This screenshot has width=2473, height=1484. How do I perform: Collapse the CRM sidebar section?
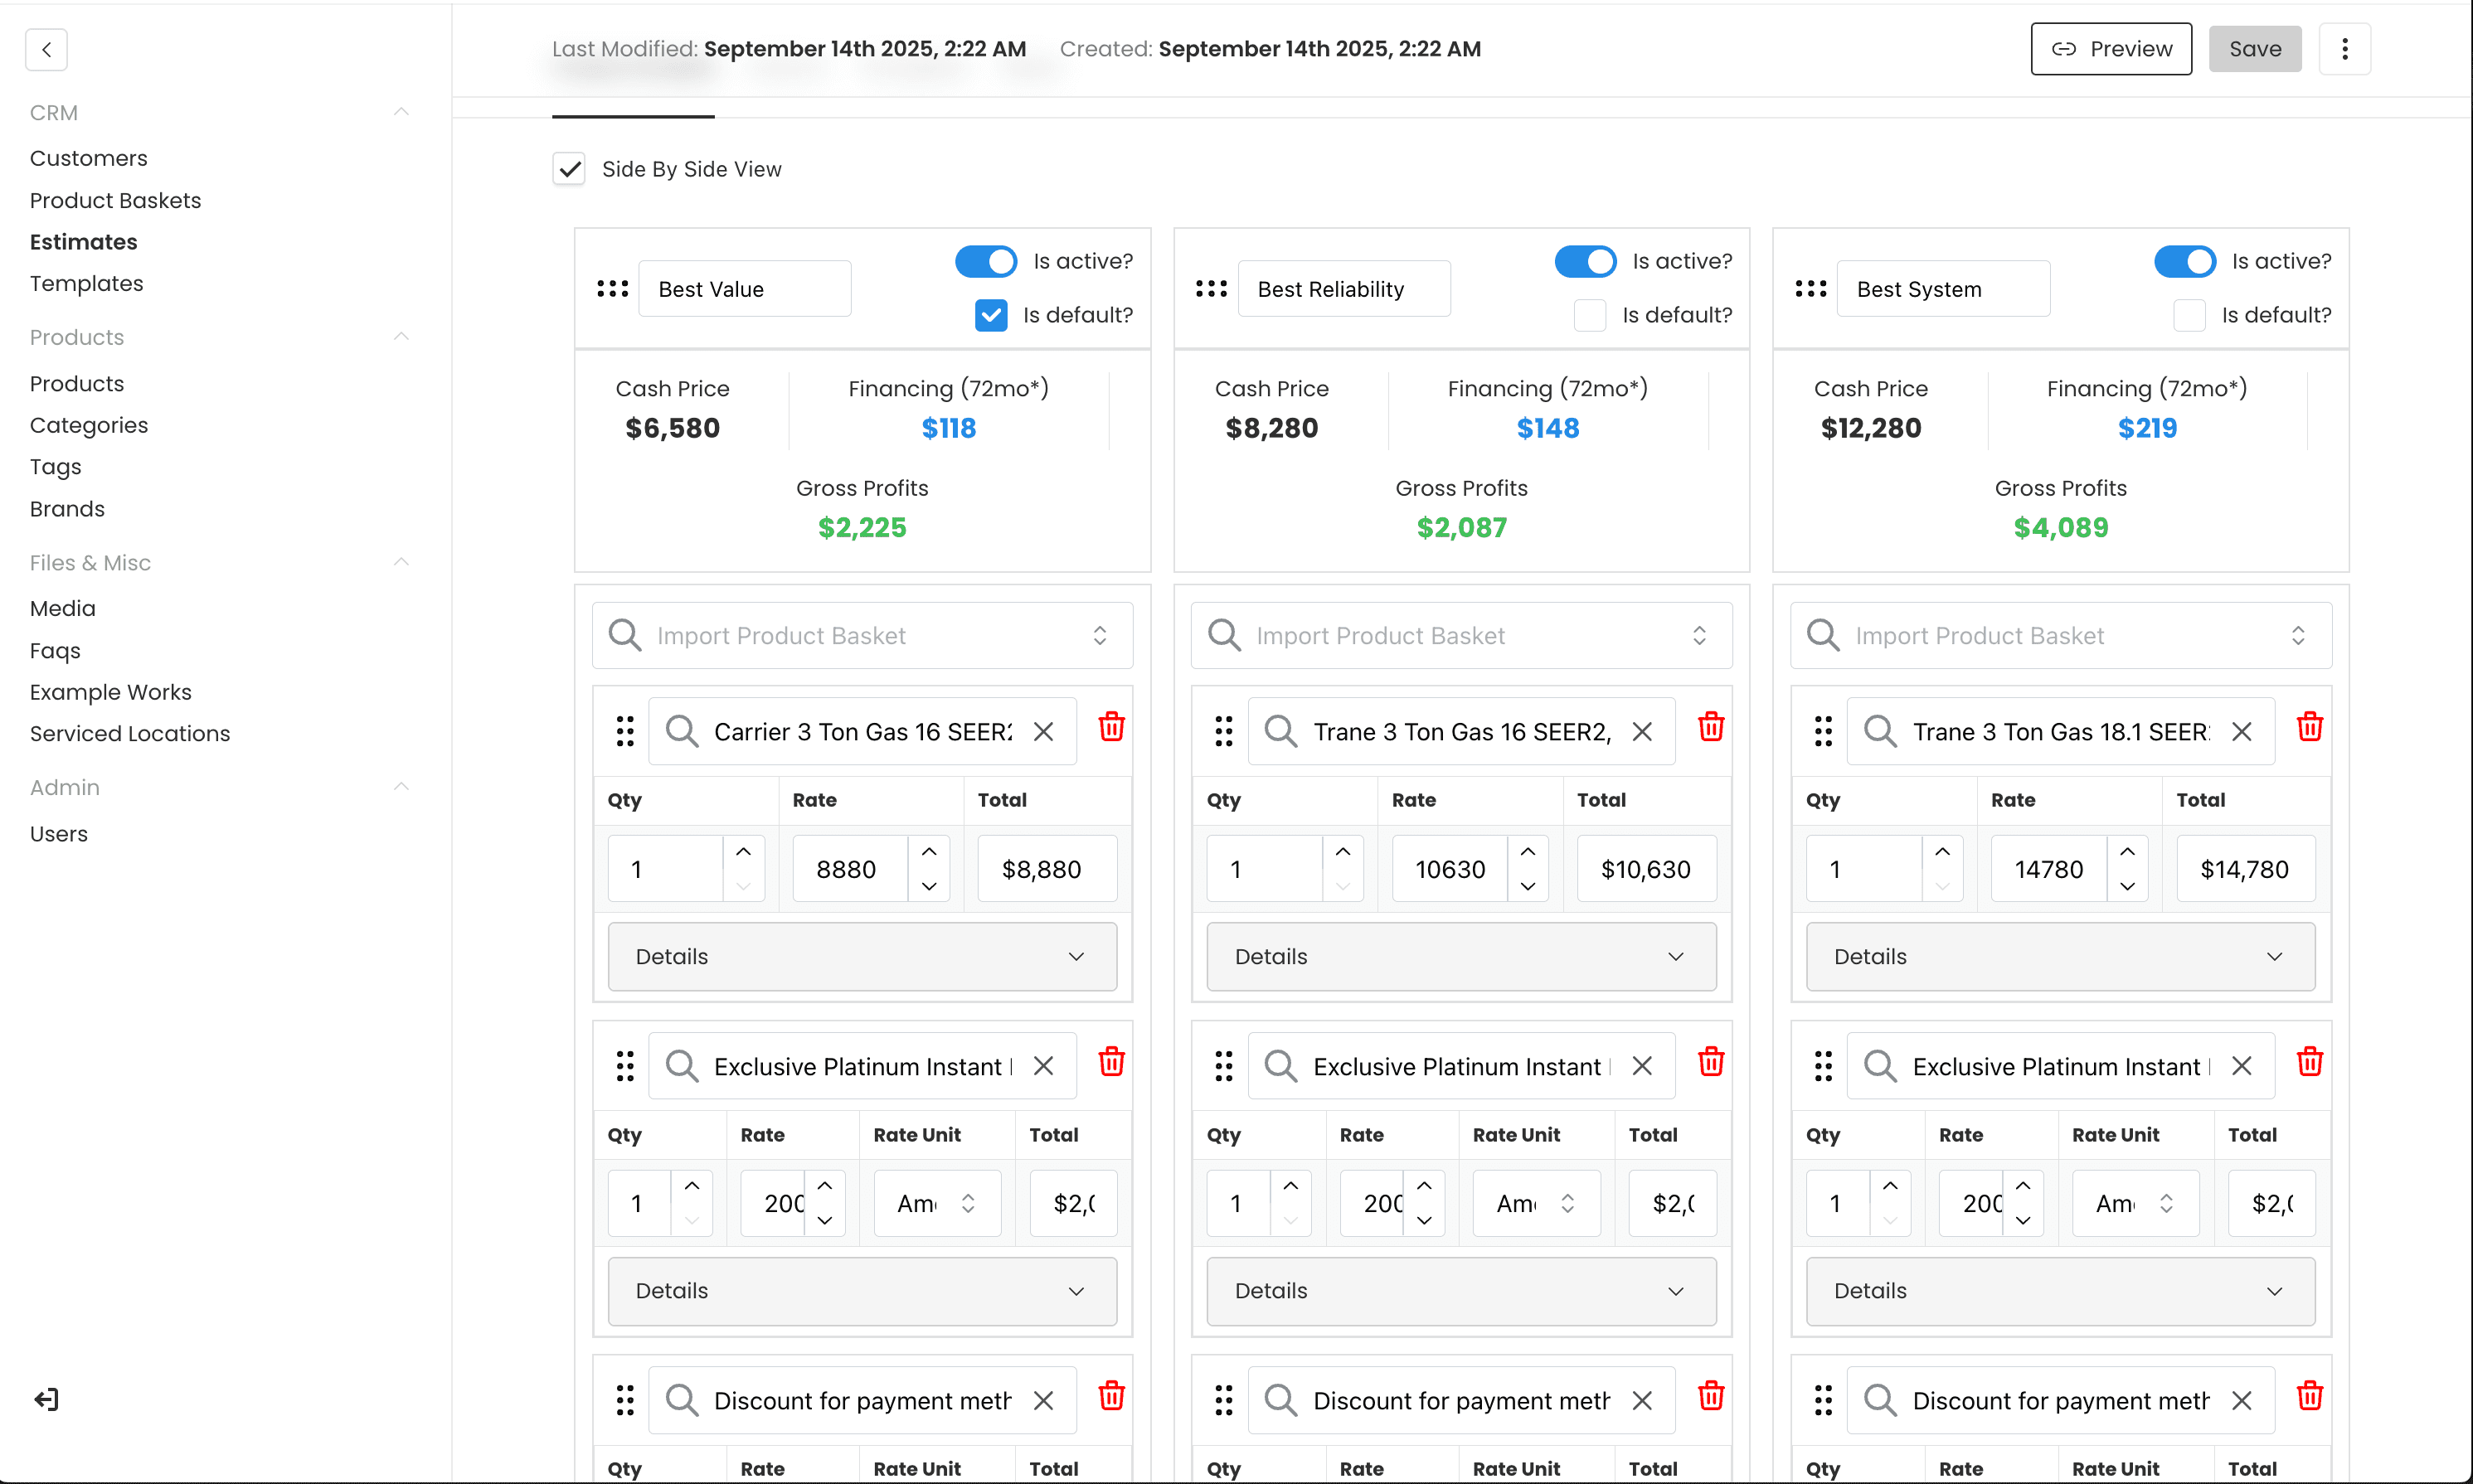click(401, 112)
